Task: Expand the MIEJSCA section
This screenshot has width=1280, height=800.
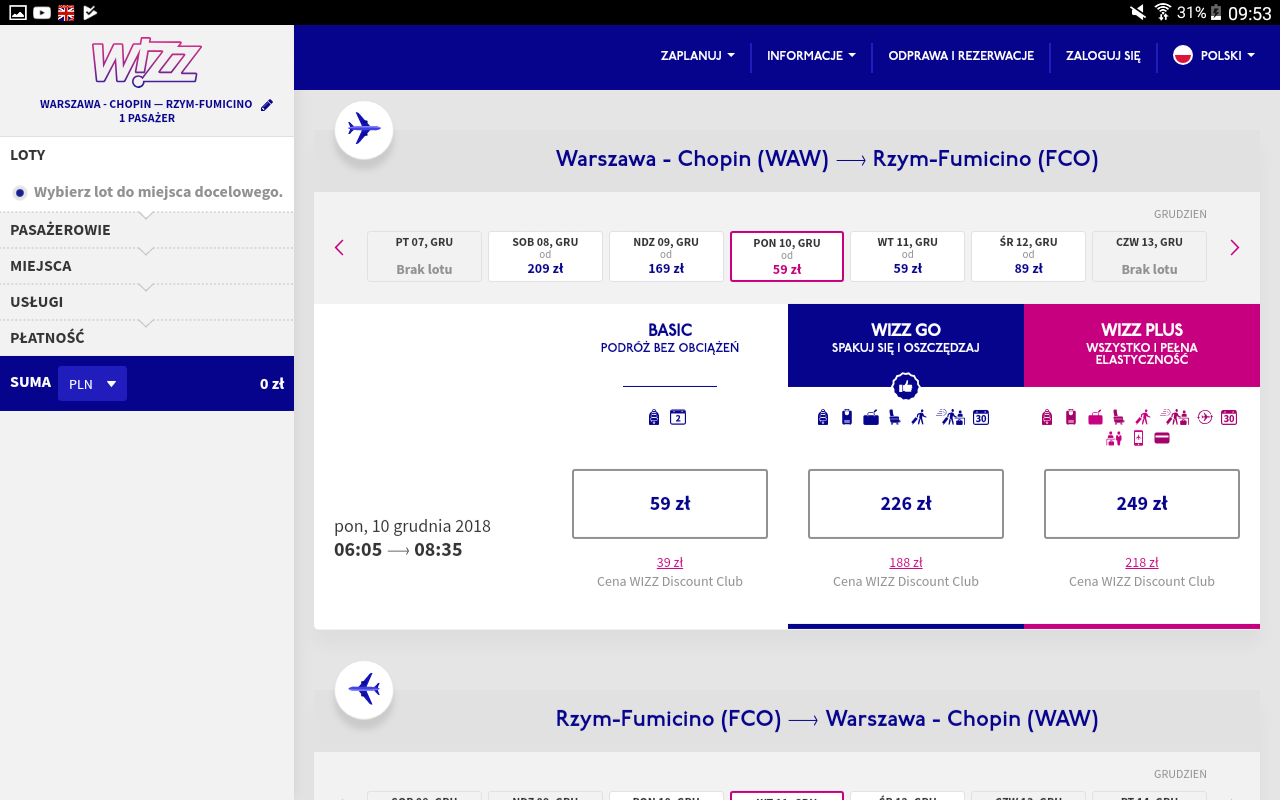Action: (x=147, y=266)
